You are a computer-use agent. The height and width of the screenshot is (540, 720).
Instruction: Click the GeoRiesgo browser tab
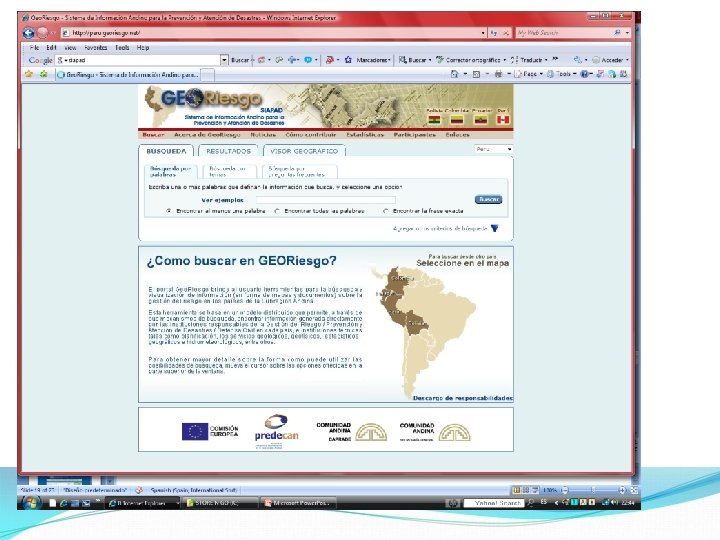128,74
